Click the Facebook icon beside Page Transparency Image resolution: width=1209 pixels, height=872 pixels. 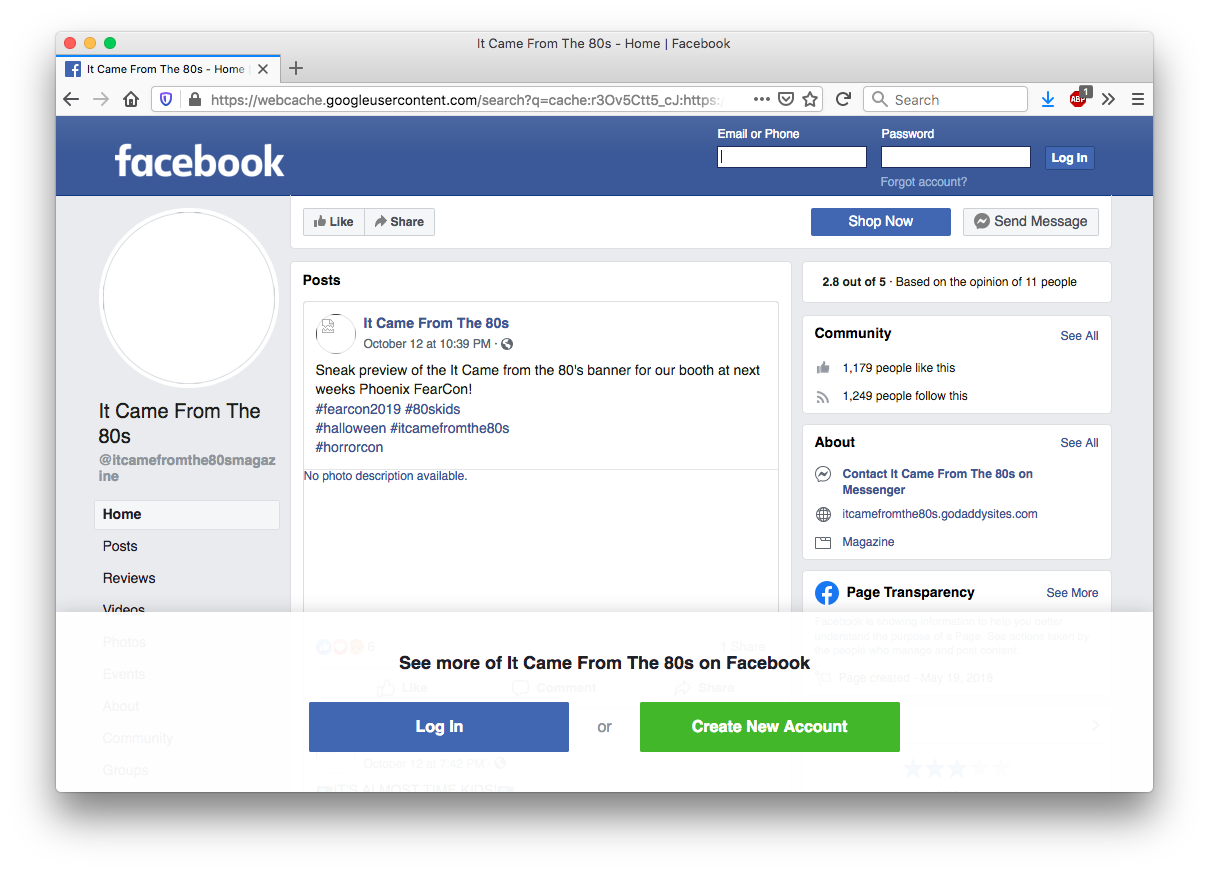[x=827, y=593]
